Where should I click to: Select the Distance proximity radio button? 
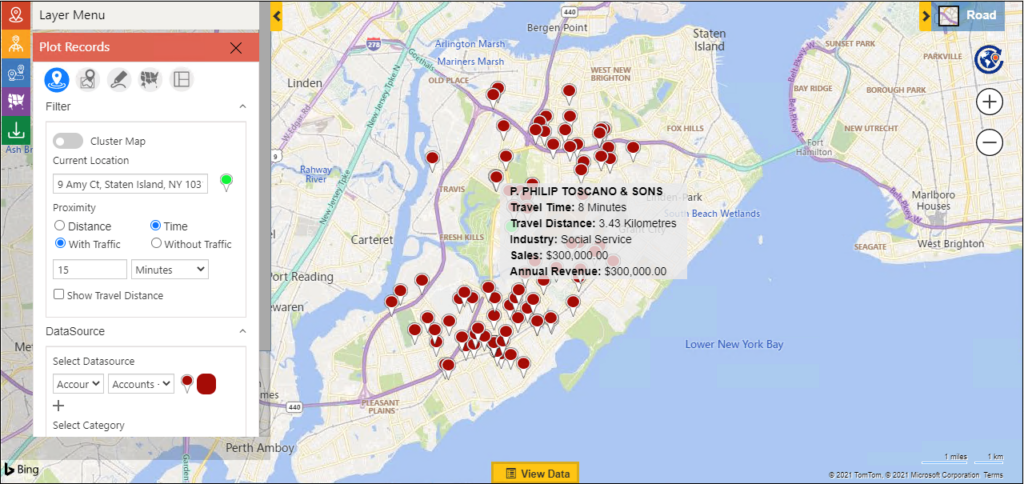(x=60, y=226)
